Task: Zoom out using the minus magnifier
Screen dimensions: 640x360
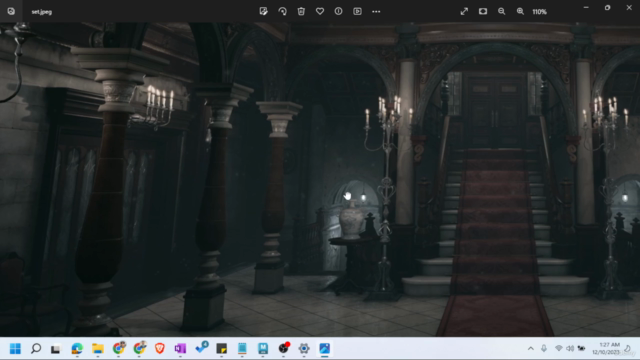Action: 502,11
